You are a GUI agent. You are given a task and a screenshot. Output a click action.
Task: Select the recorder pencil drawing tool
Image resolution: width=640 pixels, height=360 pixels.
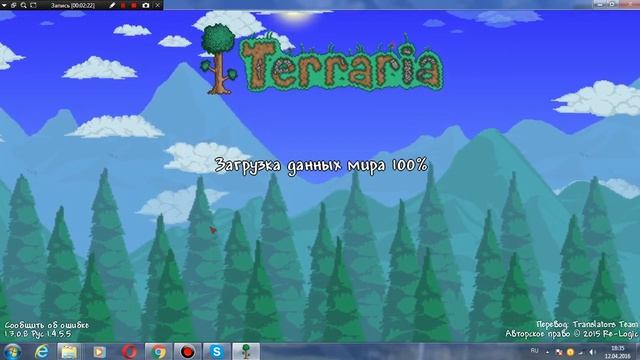(112, 5)
